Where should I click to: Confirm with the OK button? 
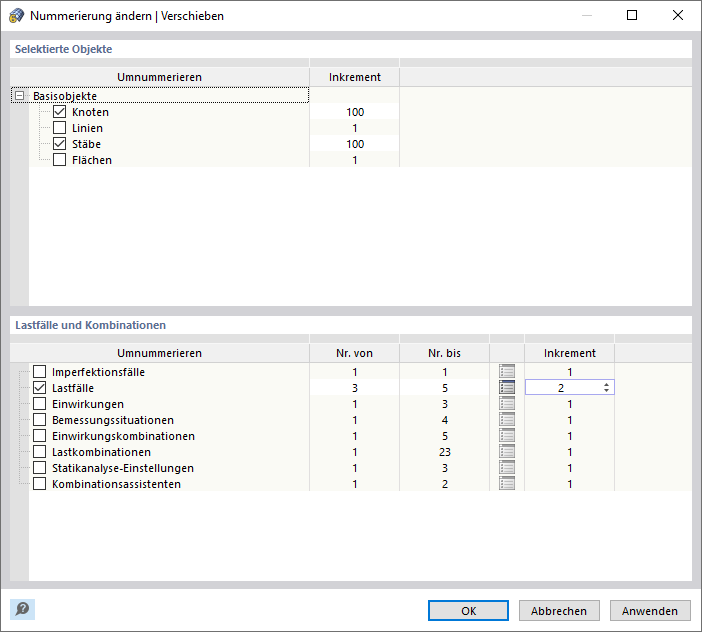pyautogui.click(x=468, y=610)
